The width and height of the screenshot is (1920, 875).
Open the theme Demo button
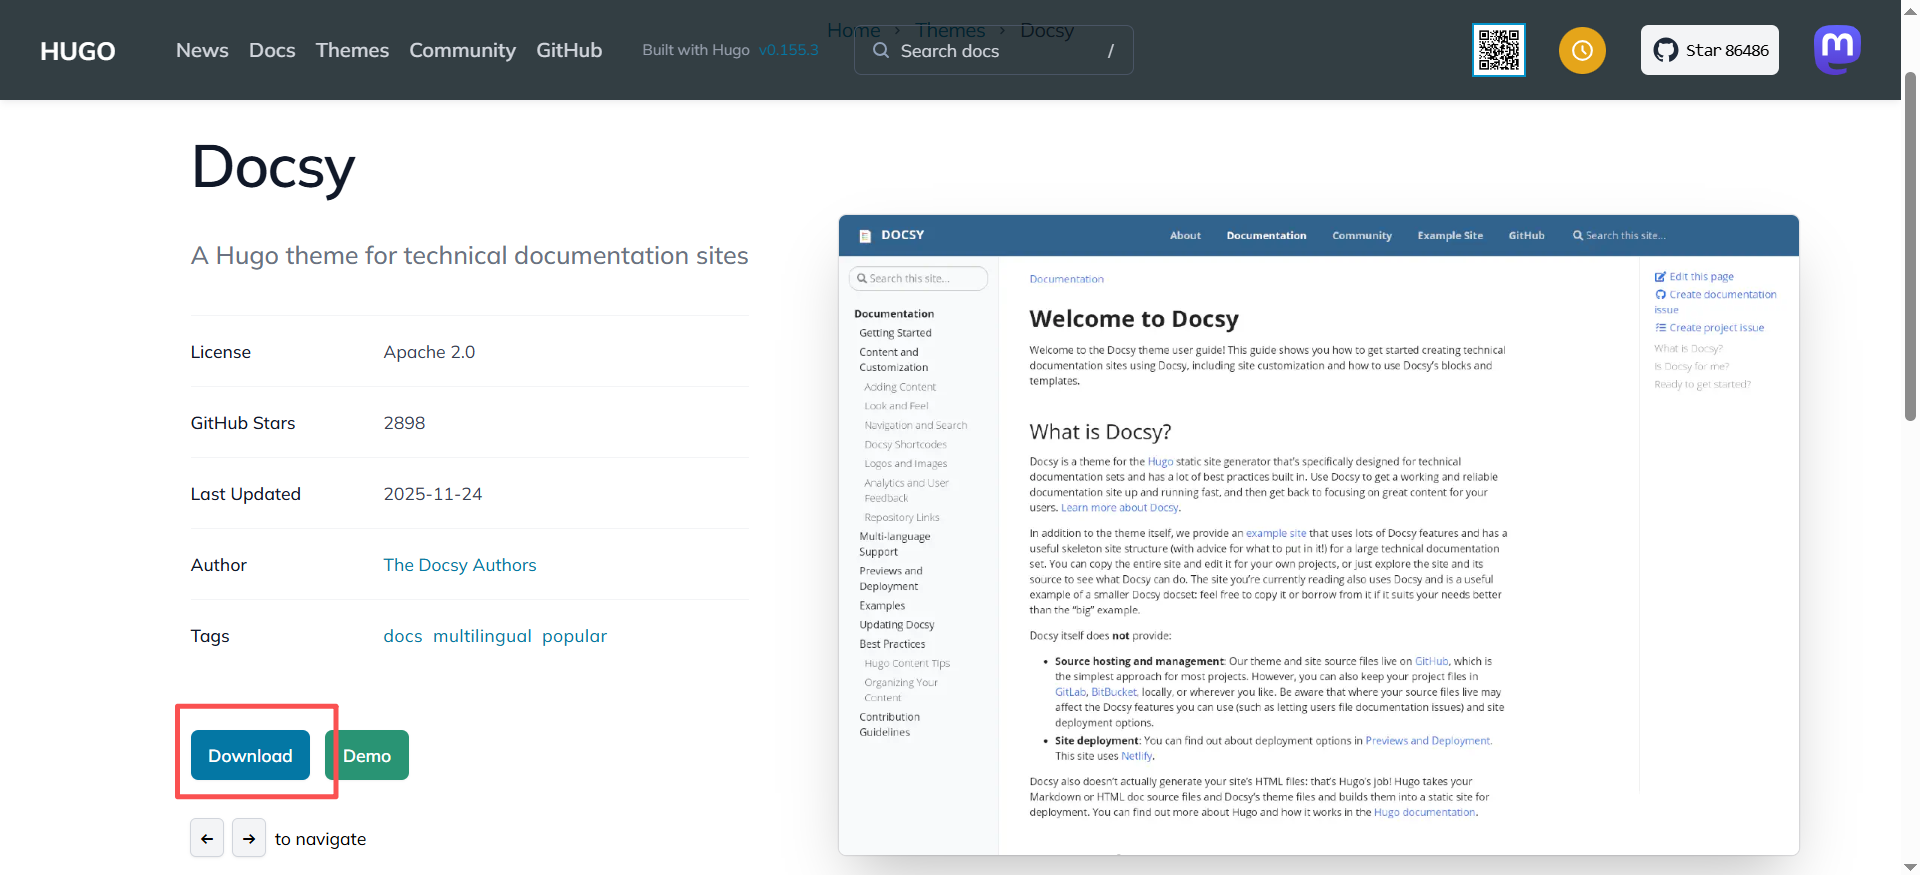[x=367, y=755]
